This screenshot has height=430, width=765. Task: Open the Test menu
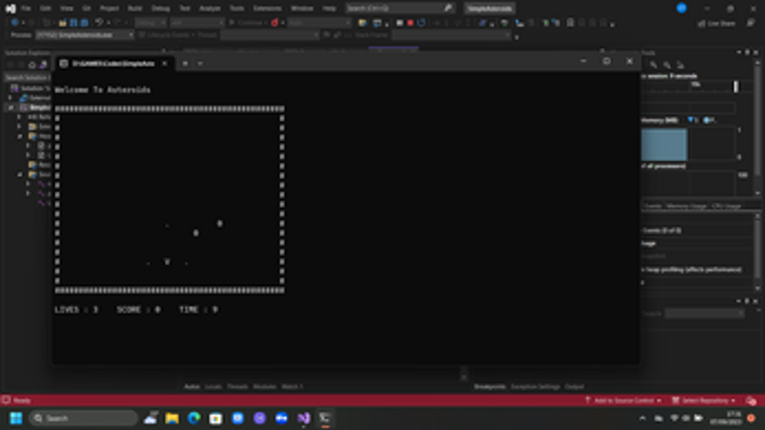click(184, 8)
